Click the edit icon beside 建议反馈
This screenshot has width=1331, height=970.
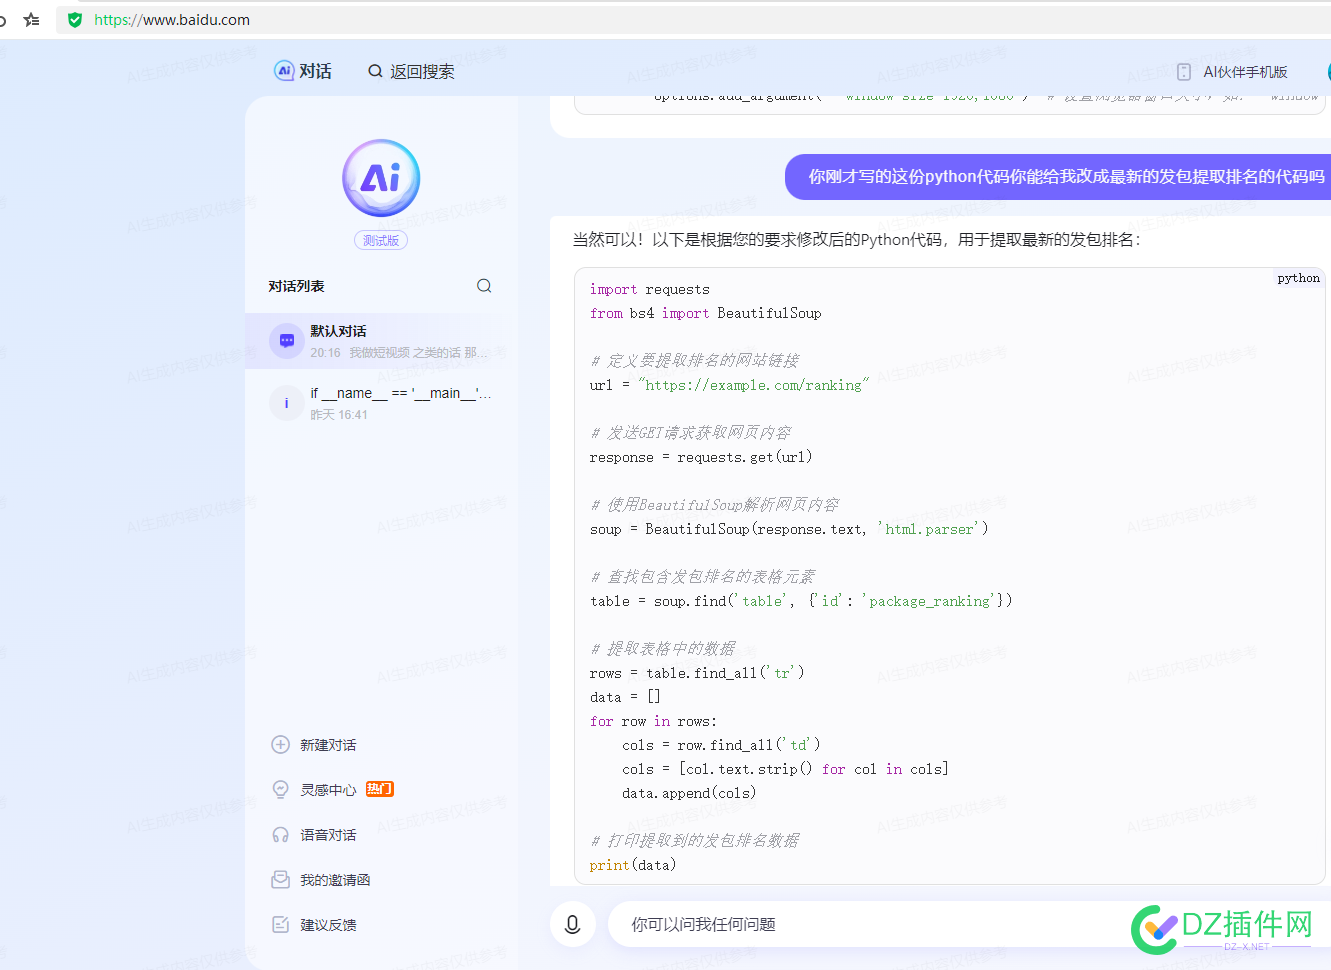pos(280,924)
